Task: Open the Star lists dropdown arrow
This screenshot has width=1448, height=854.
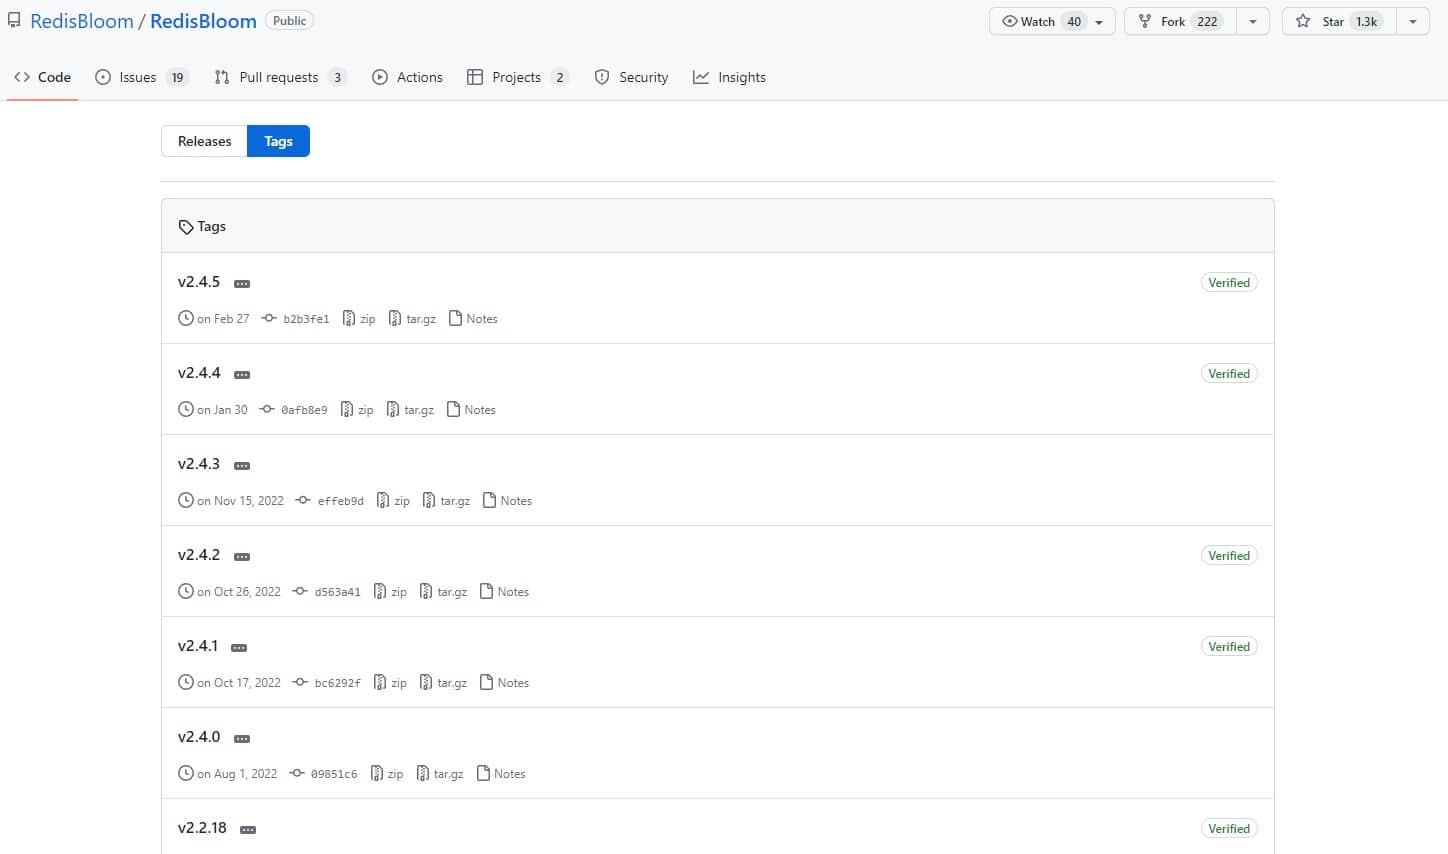Action: coord(1412,21)
